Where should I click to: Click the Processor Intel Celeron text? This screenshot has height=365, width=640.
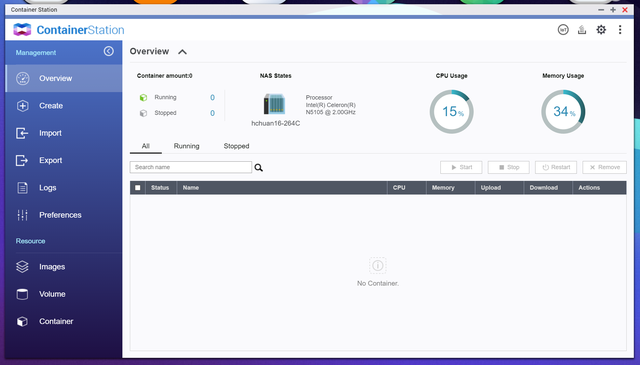[x=331, y=105]
